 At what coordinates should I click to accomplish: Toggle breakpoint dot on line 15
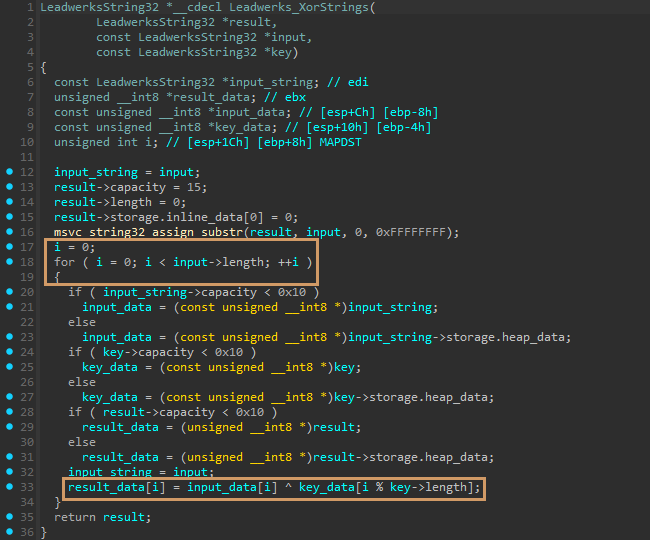(10, 216)
